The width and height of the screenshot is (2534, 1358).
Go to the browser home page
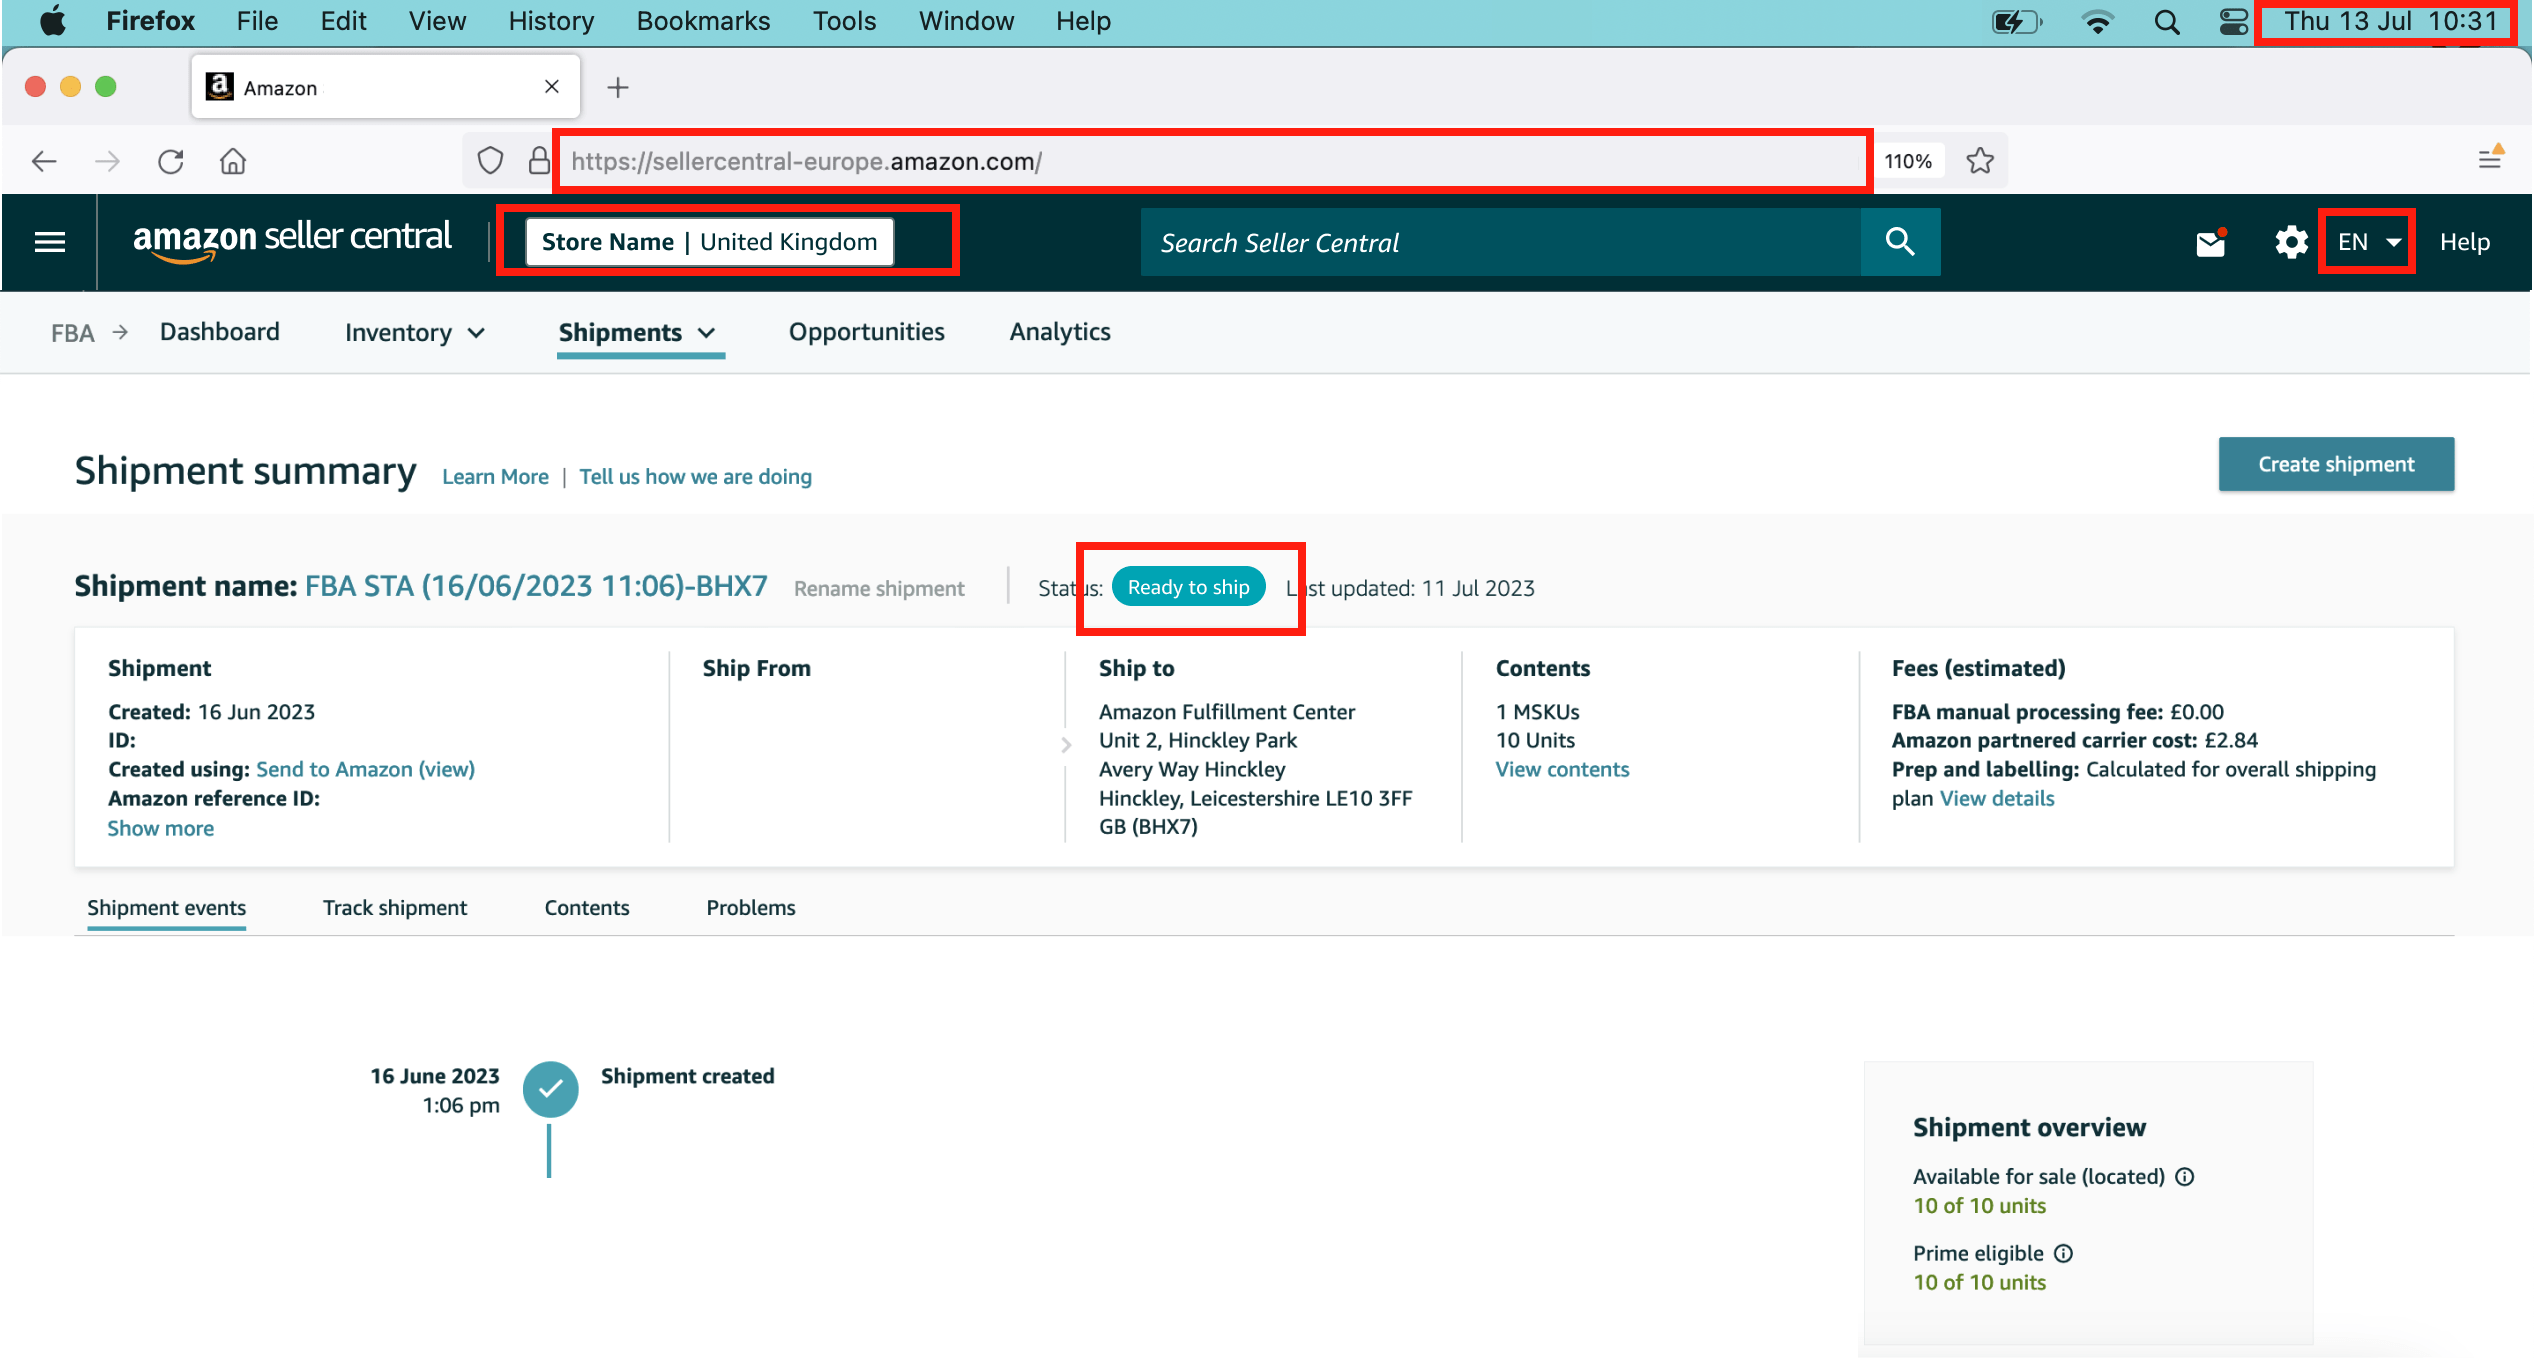point(233,161)
